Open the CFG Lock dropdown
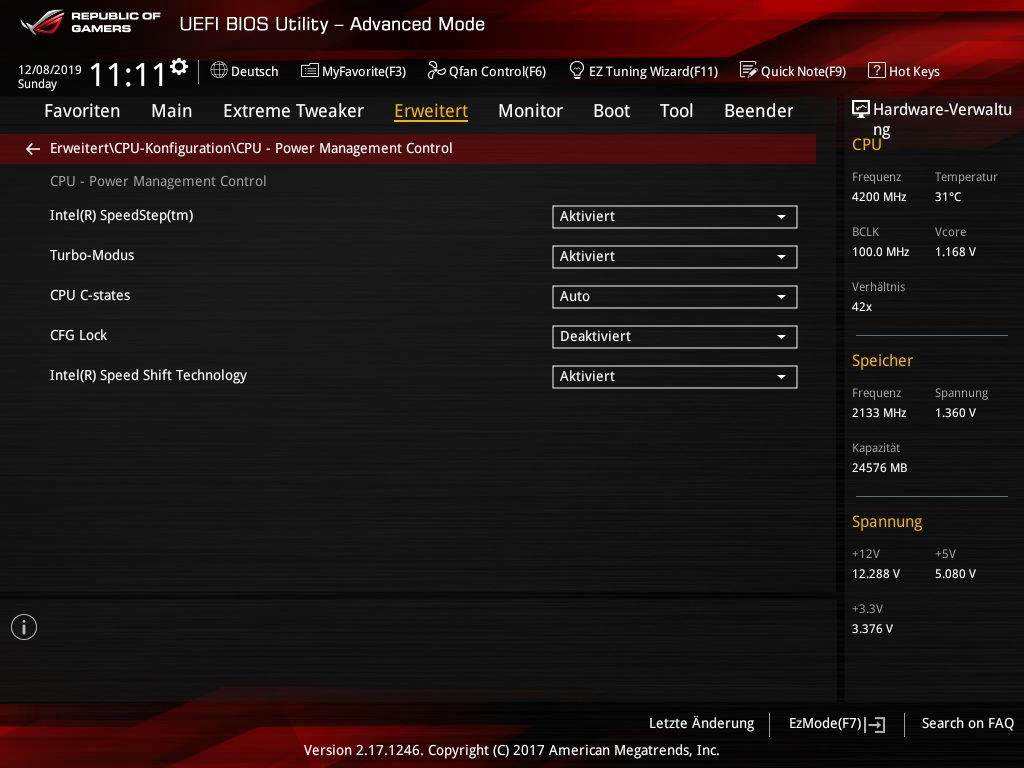This screenshot has width=1024, height=768. 675,336
